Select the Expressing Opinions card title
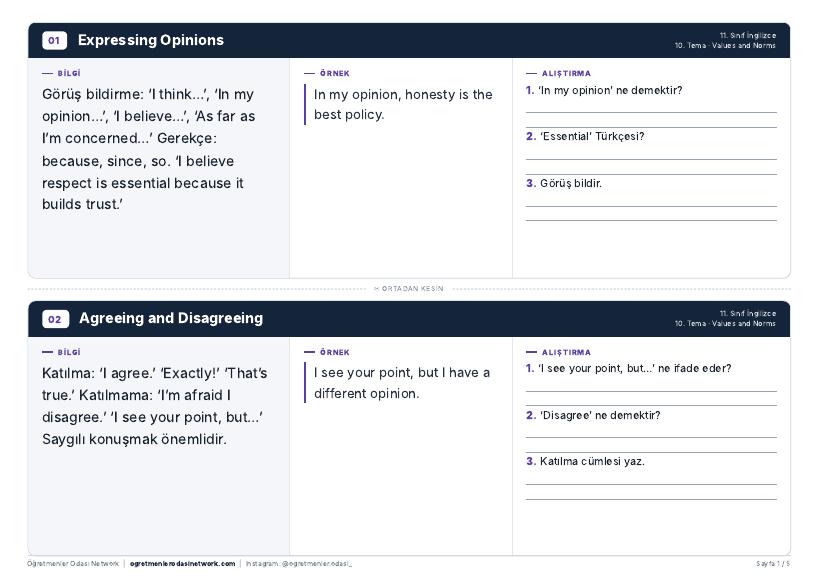 (x=151, y=40)
